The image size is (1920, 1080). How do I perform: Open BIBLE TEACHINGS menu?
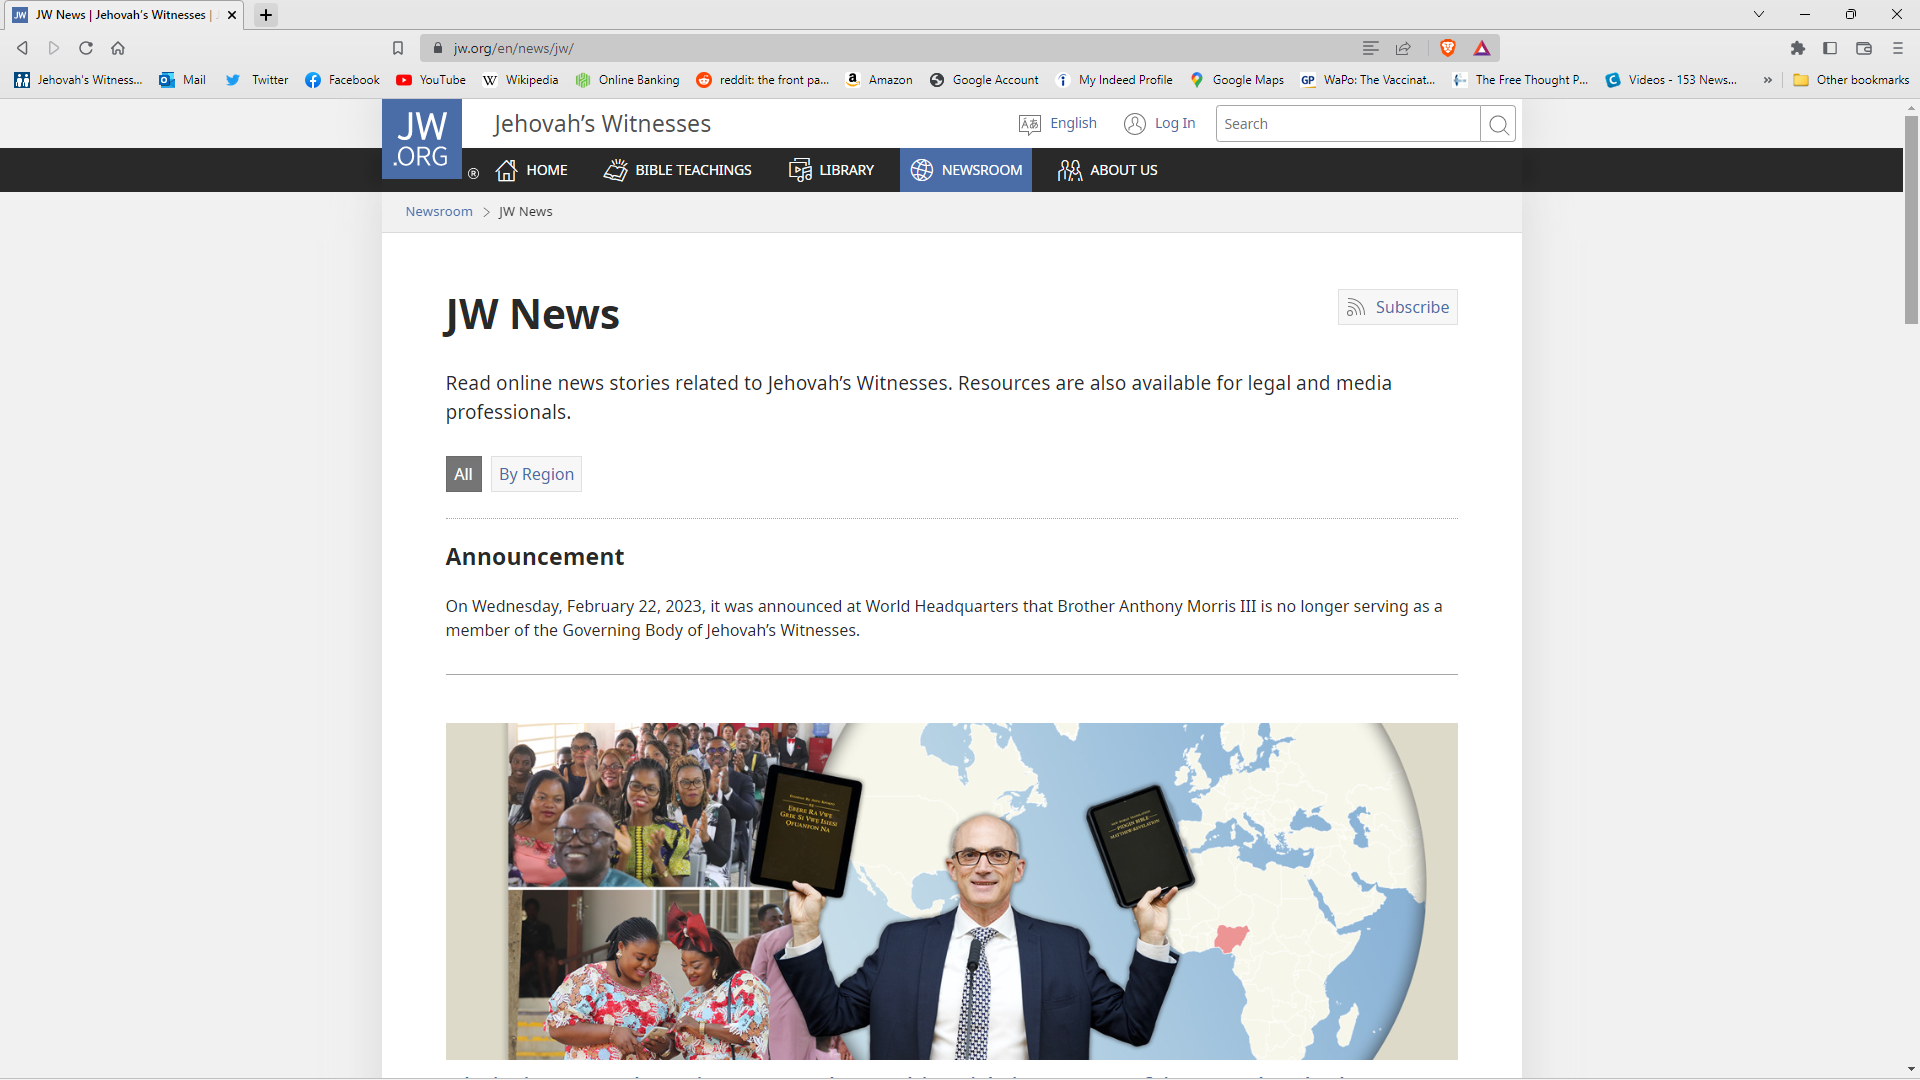(x=678, y=170)
